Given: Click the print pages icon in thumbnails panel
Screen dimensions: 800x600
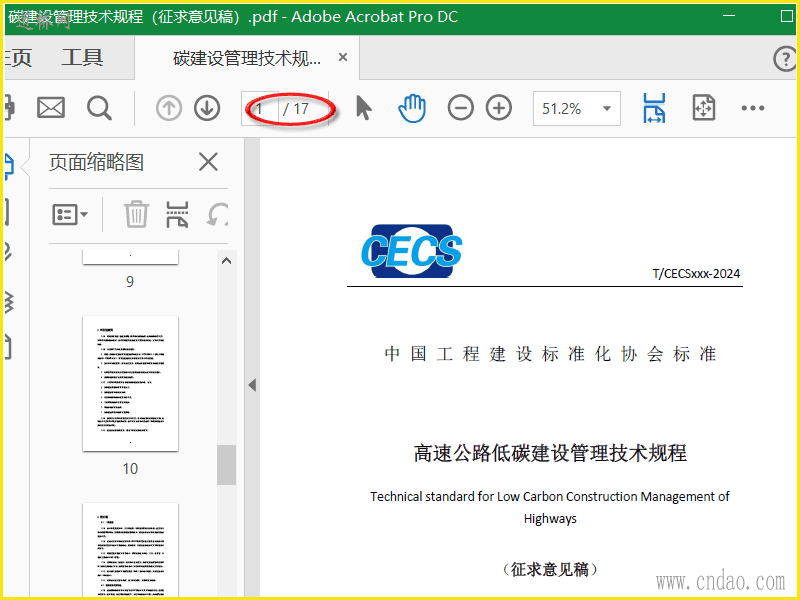Looking at the screenshot, I should (177, 214).
